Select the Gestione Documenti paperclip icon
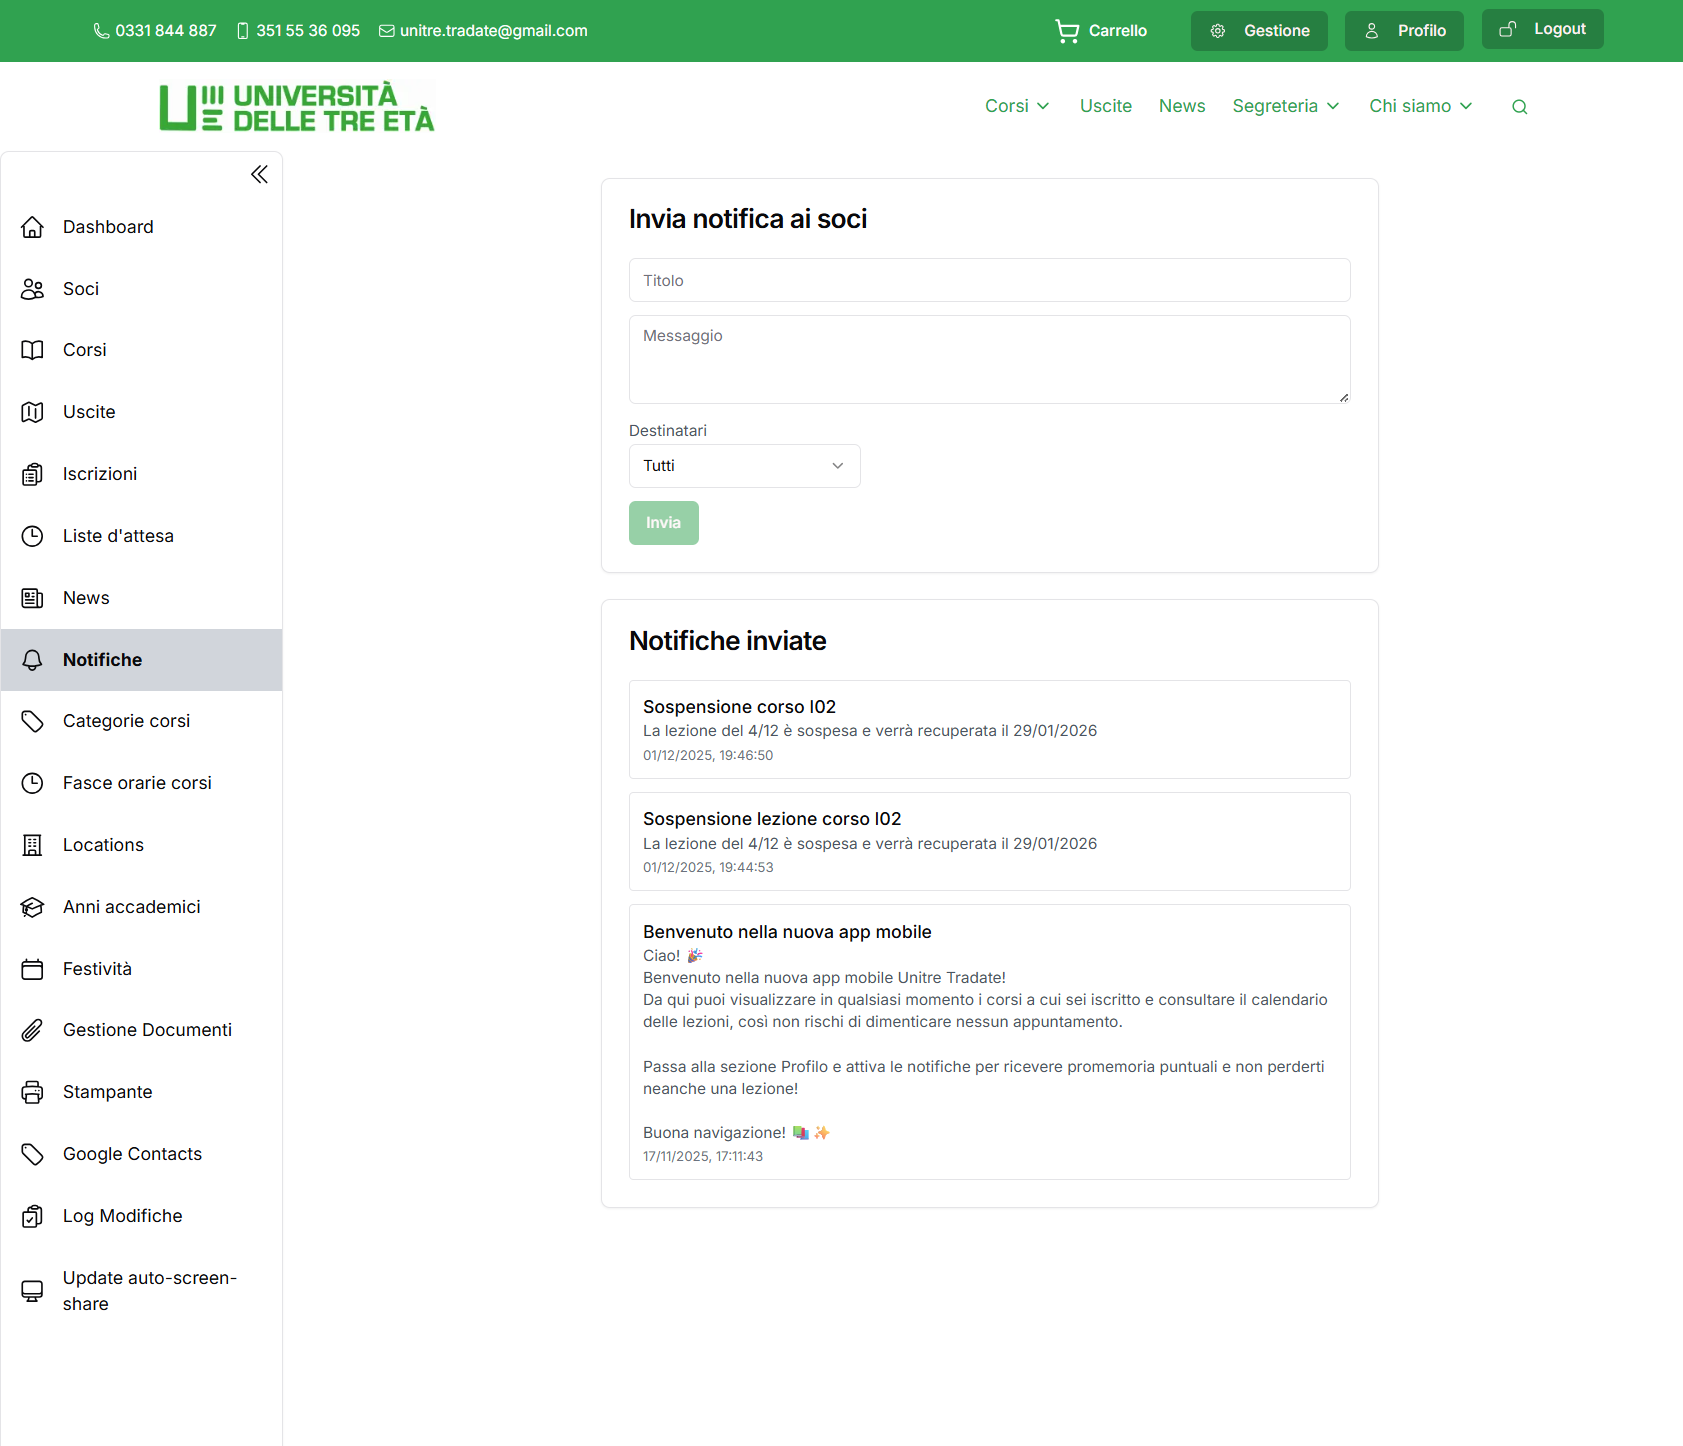 tap(33, 1030)
